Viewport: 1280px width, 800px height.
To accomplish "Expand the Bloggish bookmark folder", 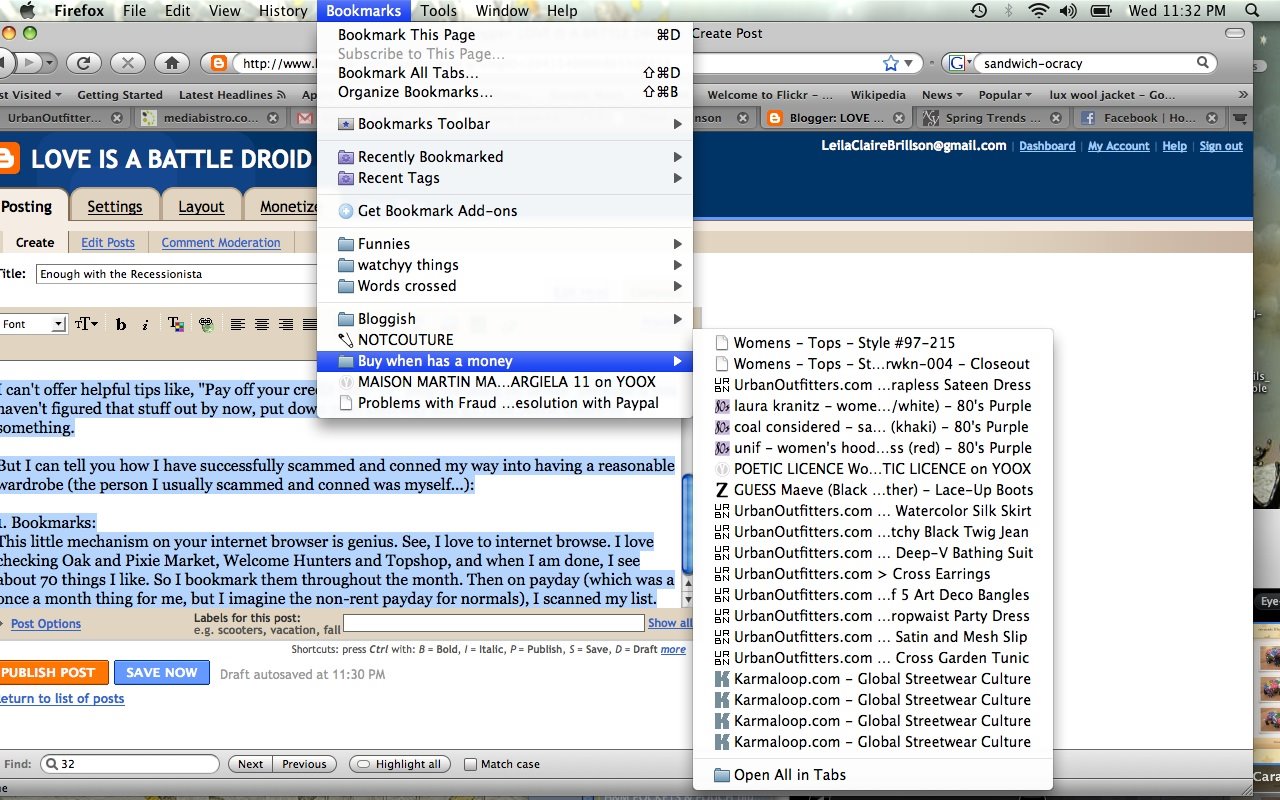I will tap(504, 319).
